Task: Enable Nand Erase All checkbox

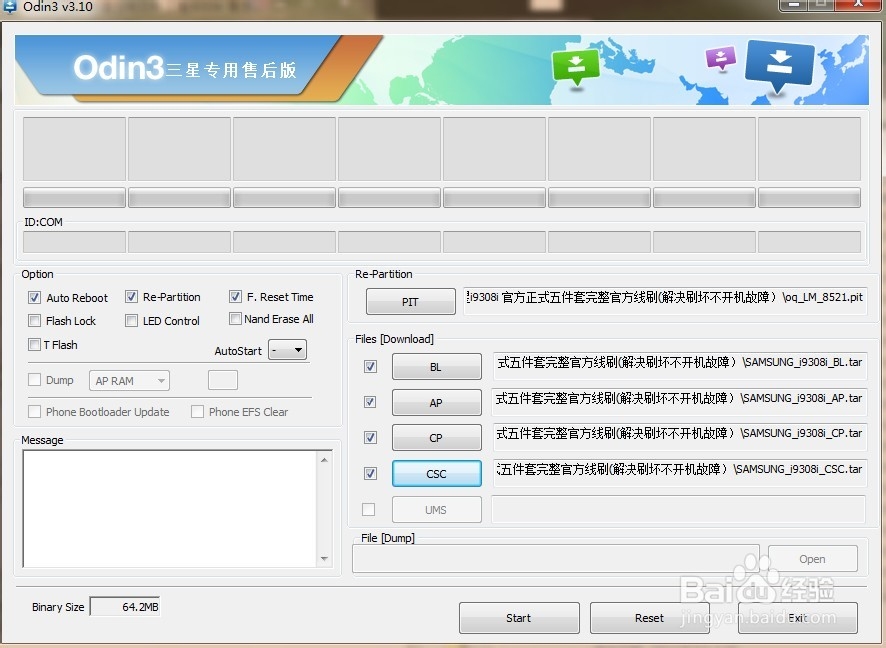Action: pyautogui.click(x=236, y=319)
